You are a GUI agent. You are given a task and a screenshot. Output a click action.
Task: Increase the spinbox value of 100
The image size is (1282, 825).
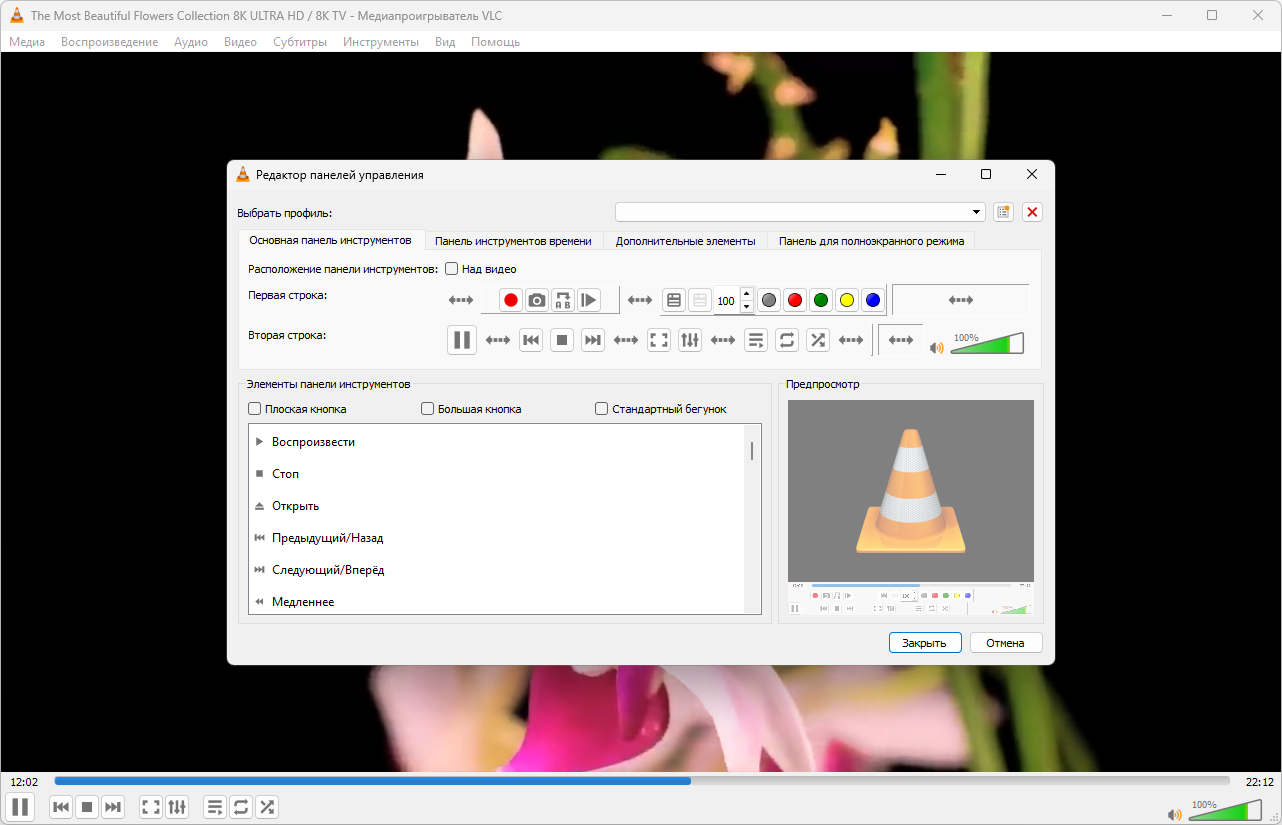pyautogui.click(x=746, y=294)
